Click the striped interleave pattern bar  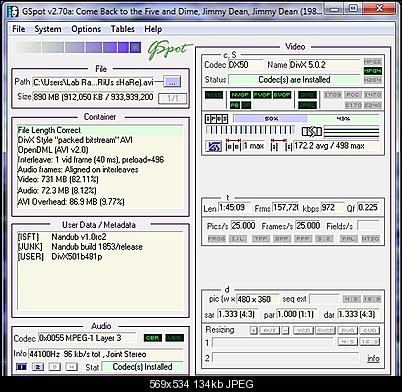tap(250, 130)
